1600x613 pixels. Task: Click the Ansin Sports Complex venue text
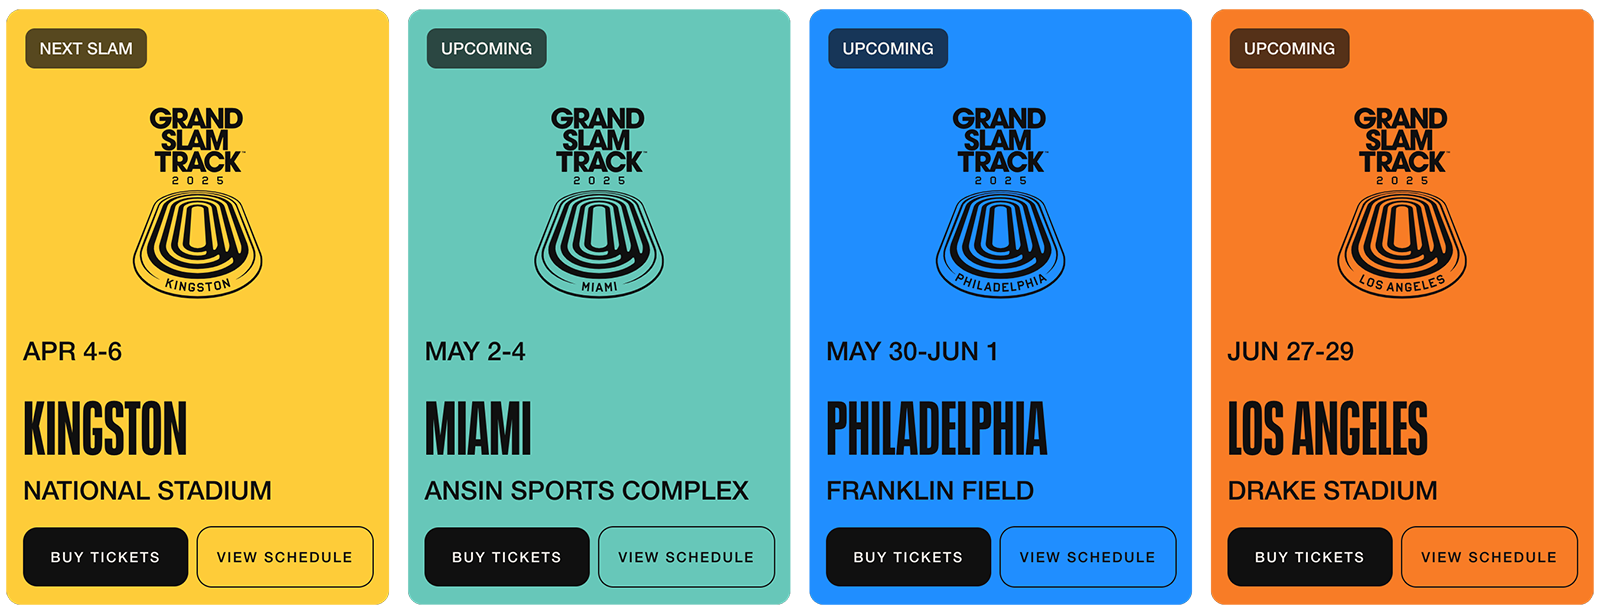587,491
